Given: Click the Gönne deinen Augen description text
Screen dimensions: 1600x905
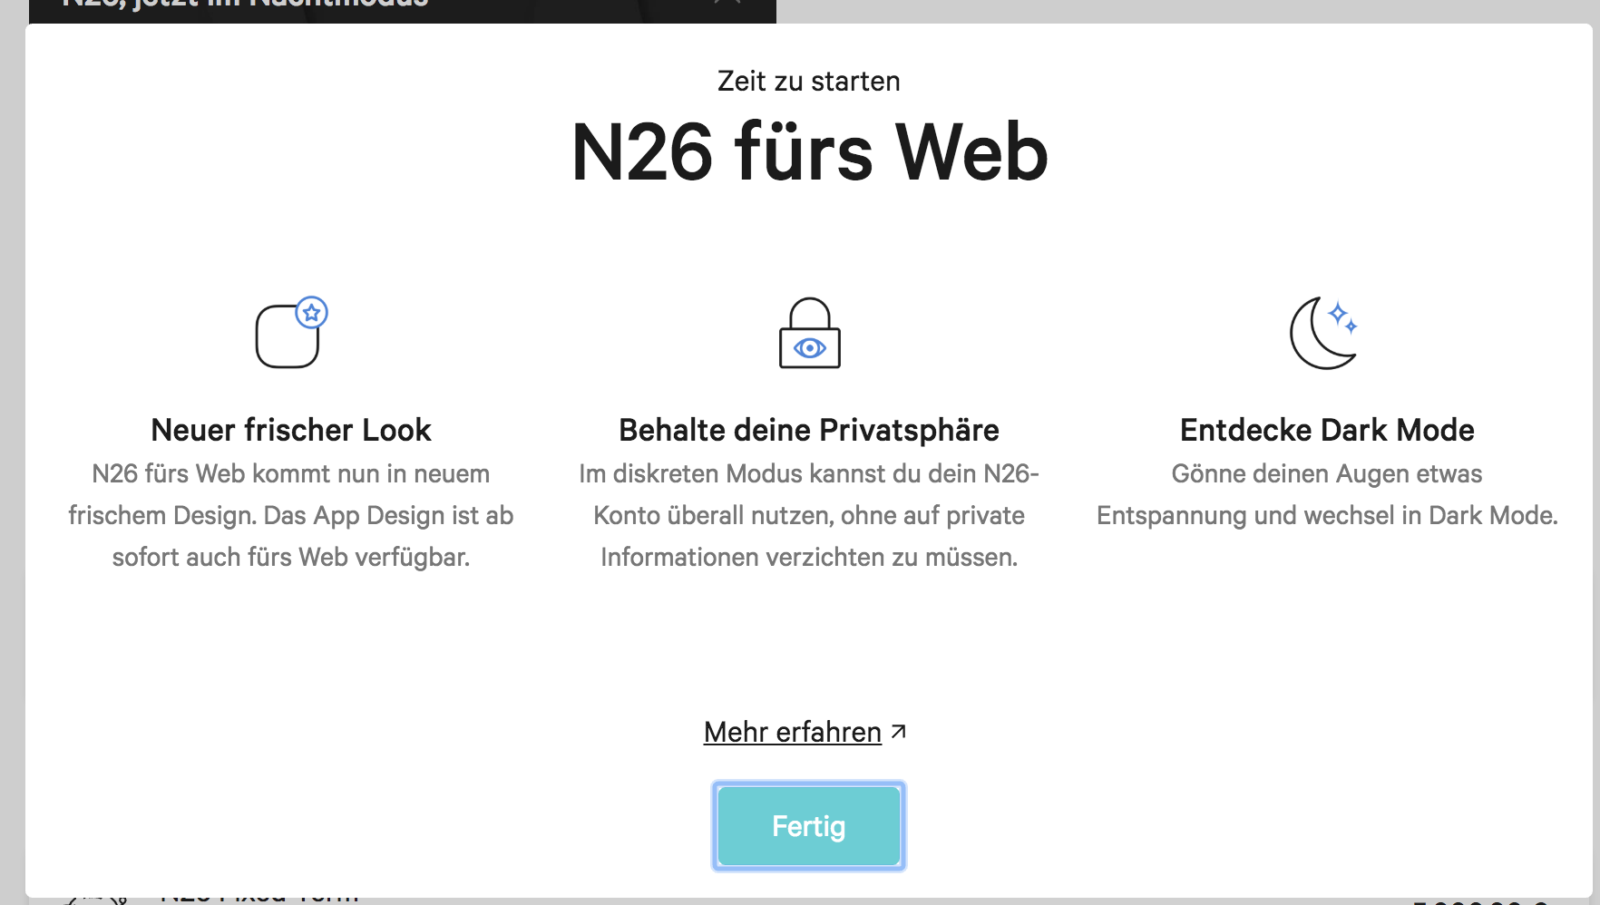Looking at the screenshot, I should pos(1326,495).
